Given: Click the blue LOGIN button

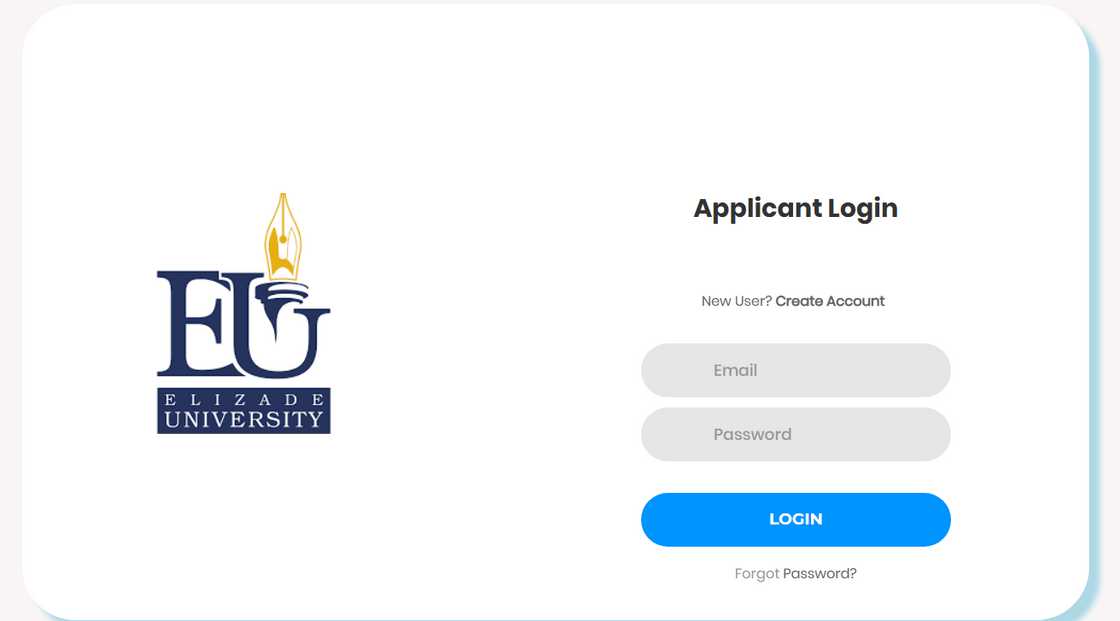Looking at the screenshot, I should point(796,520).
